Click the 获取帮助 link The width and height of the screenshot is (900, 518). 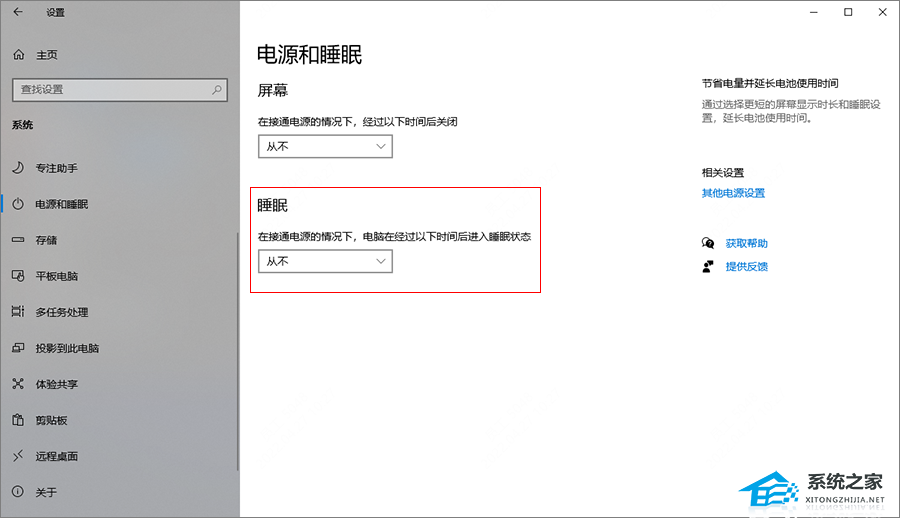click(746, 243)
